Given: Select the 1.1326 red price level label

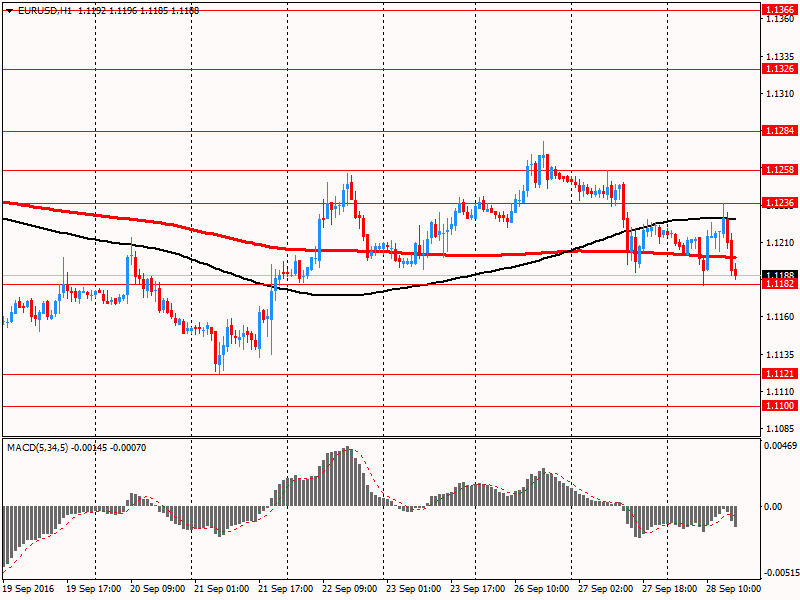Looking at the screenshot, I should point(779,69).
